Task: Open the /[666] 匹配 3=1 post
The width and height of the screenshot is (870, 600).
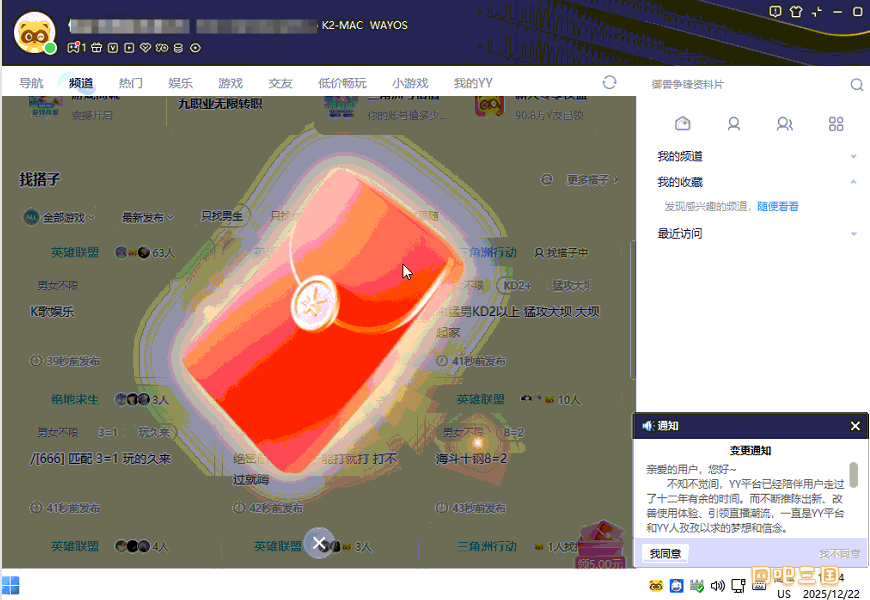Action: (x=100, y=458)
